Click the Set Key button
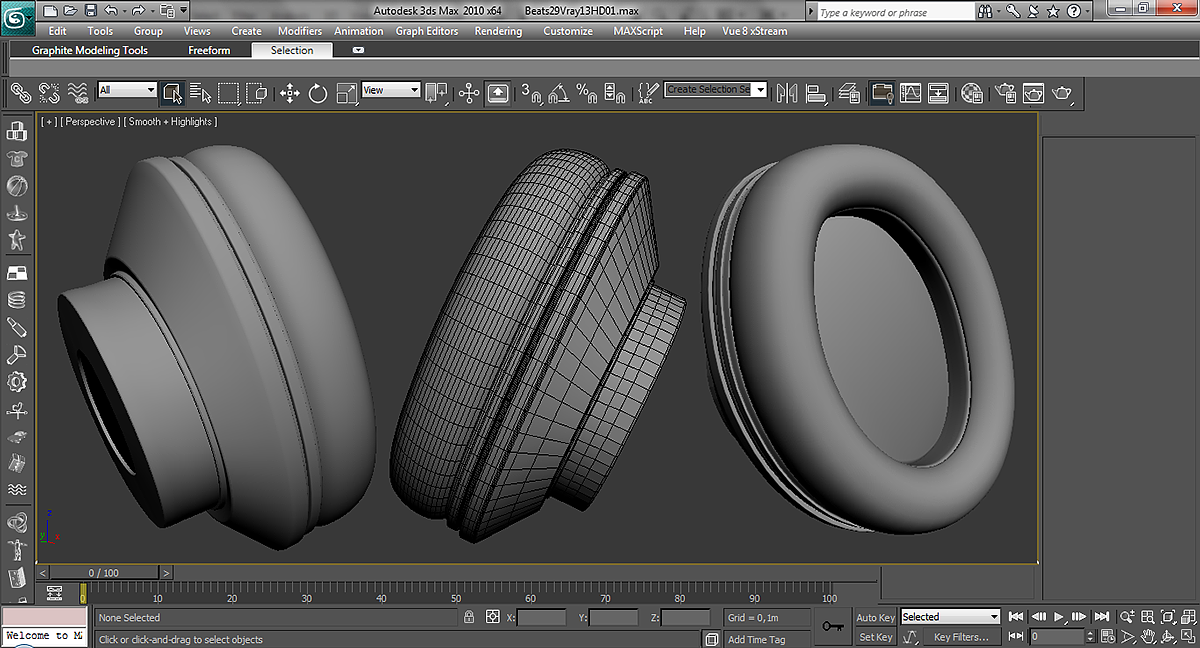Screen dimensions: 1200x648 click(x=875, y=637)
